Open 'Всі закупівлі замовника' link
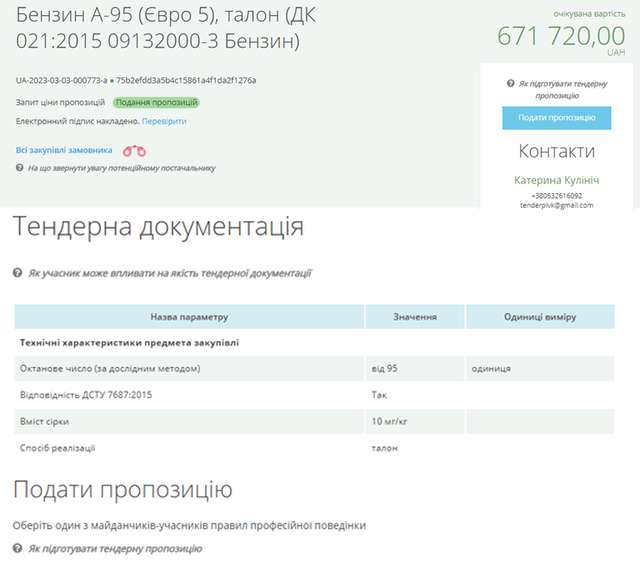640x561 pixels. [64, 150]
